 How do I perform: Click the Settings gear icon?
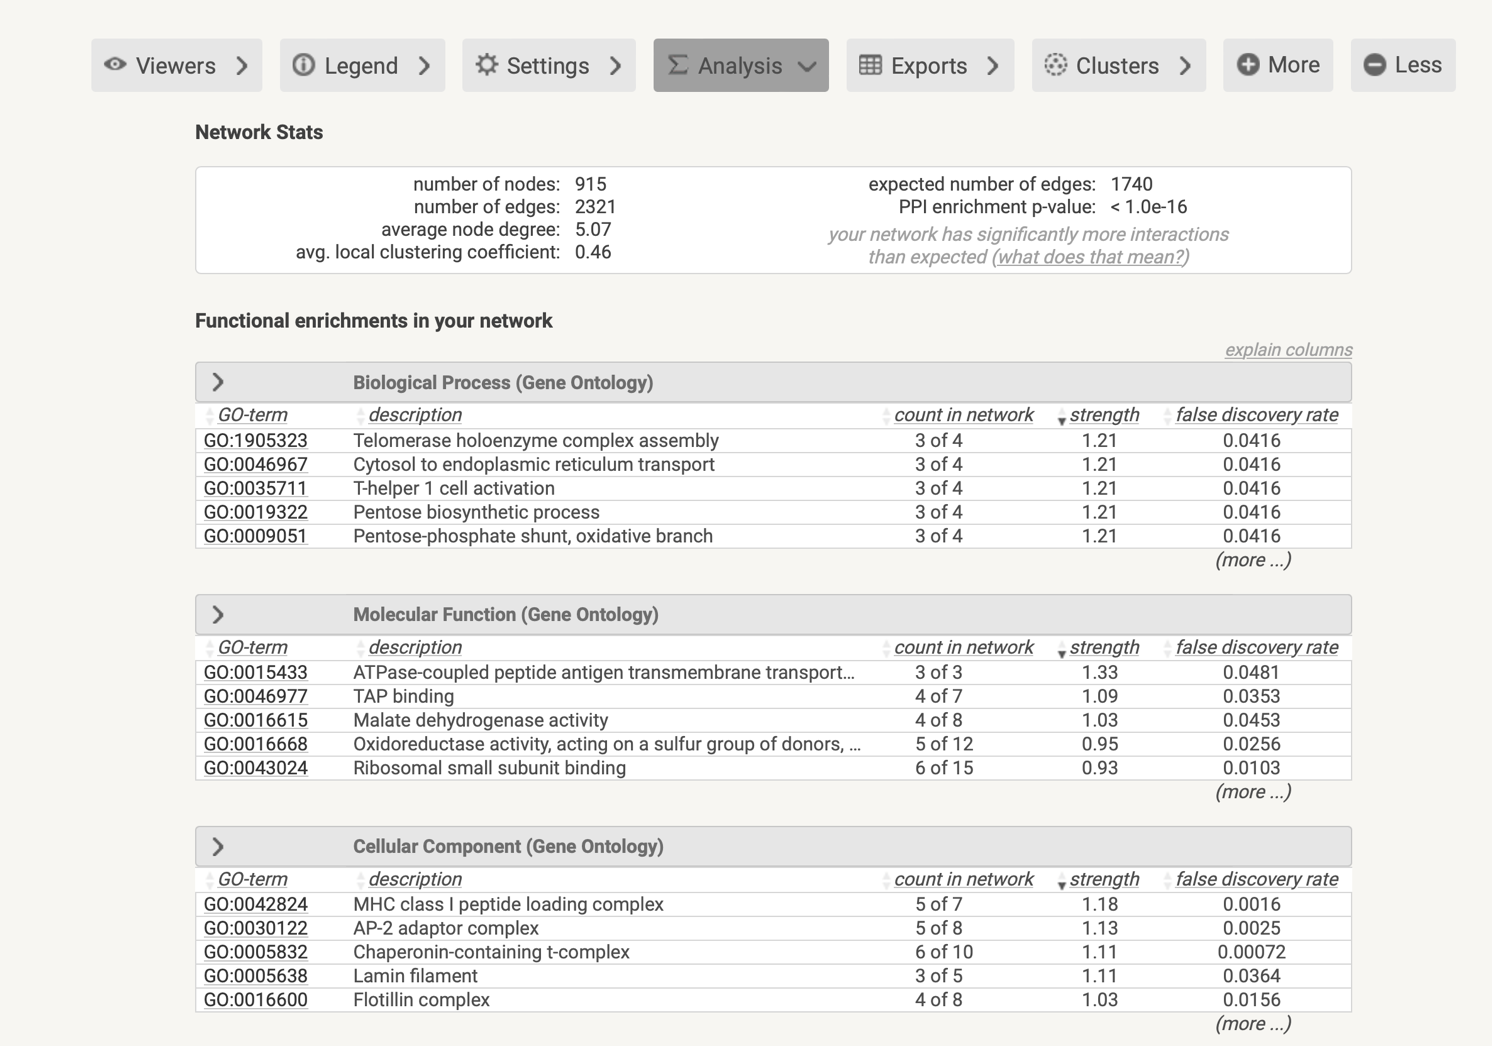486,65
